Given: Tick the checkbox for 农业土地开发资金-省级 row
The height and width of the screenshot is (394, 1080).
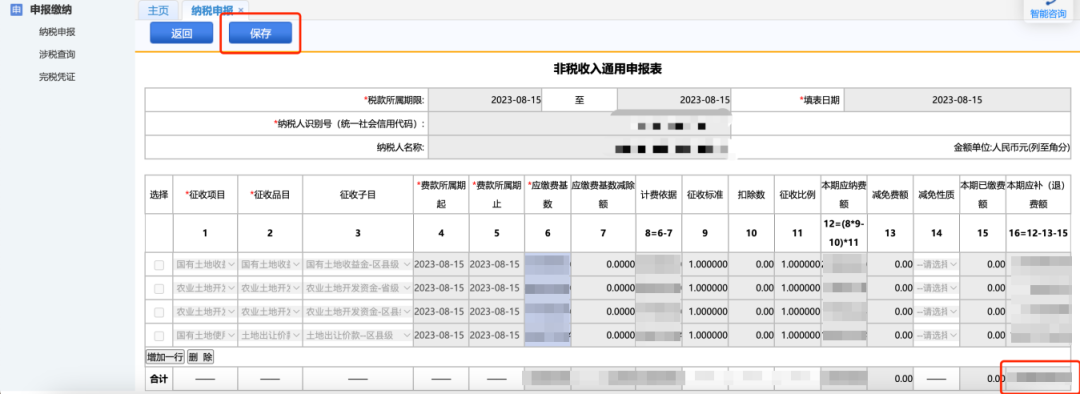Looking at the screenshot, I should (159, 288).
